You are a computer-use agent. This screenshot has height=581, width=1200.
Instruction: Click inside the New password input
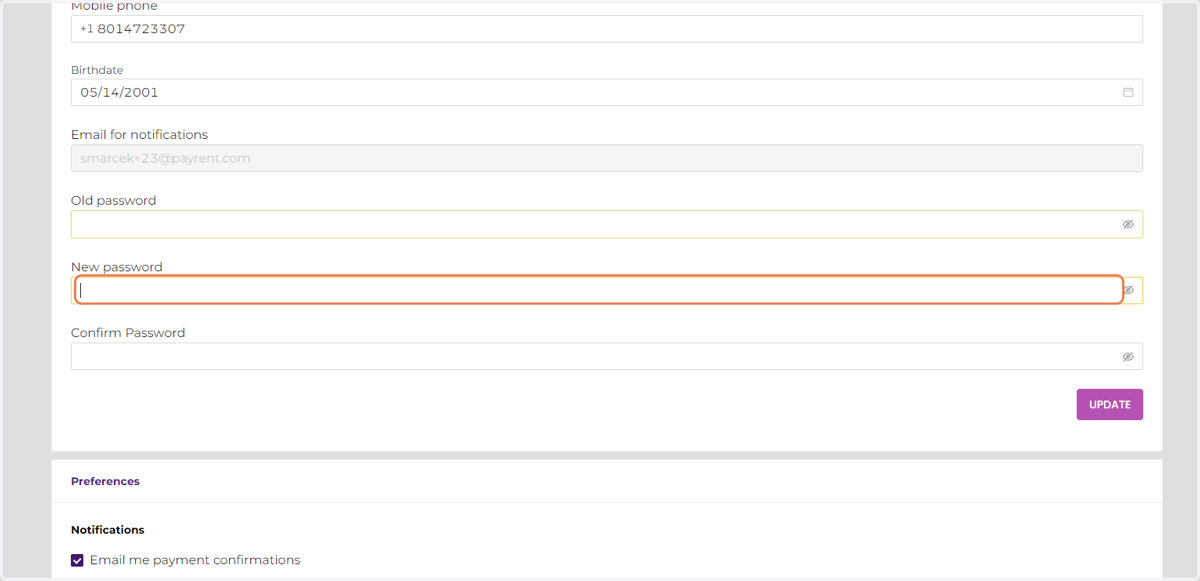599,290
